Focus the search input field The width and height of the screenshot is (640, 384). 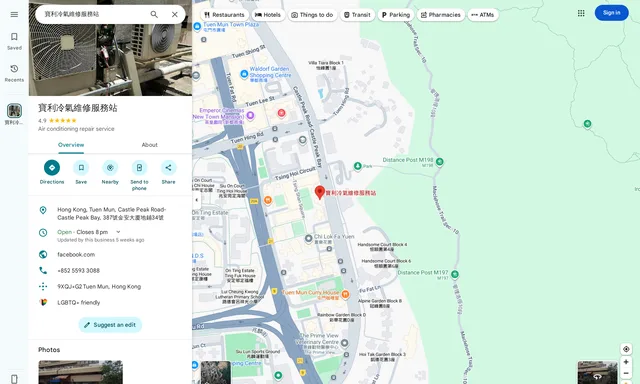click(92, 14)
